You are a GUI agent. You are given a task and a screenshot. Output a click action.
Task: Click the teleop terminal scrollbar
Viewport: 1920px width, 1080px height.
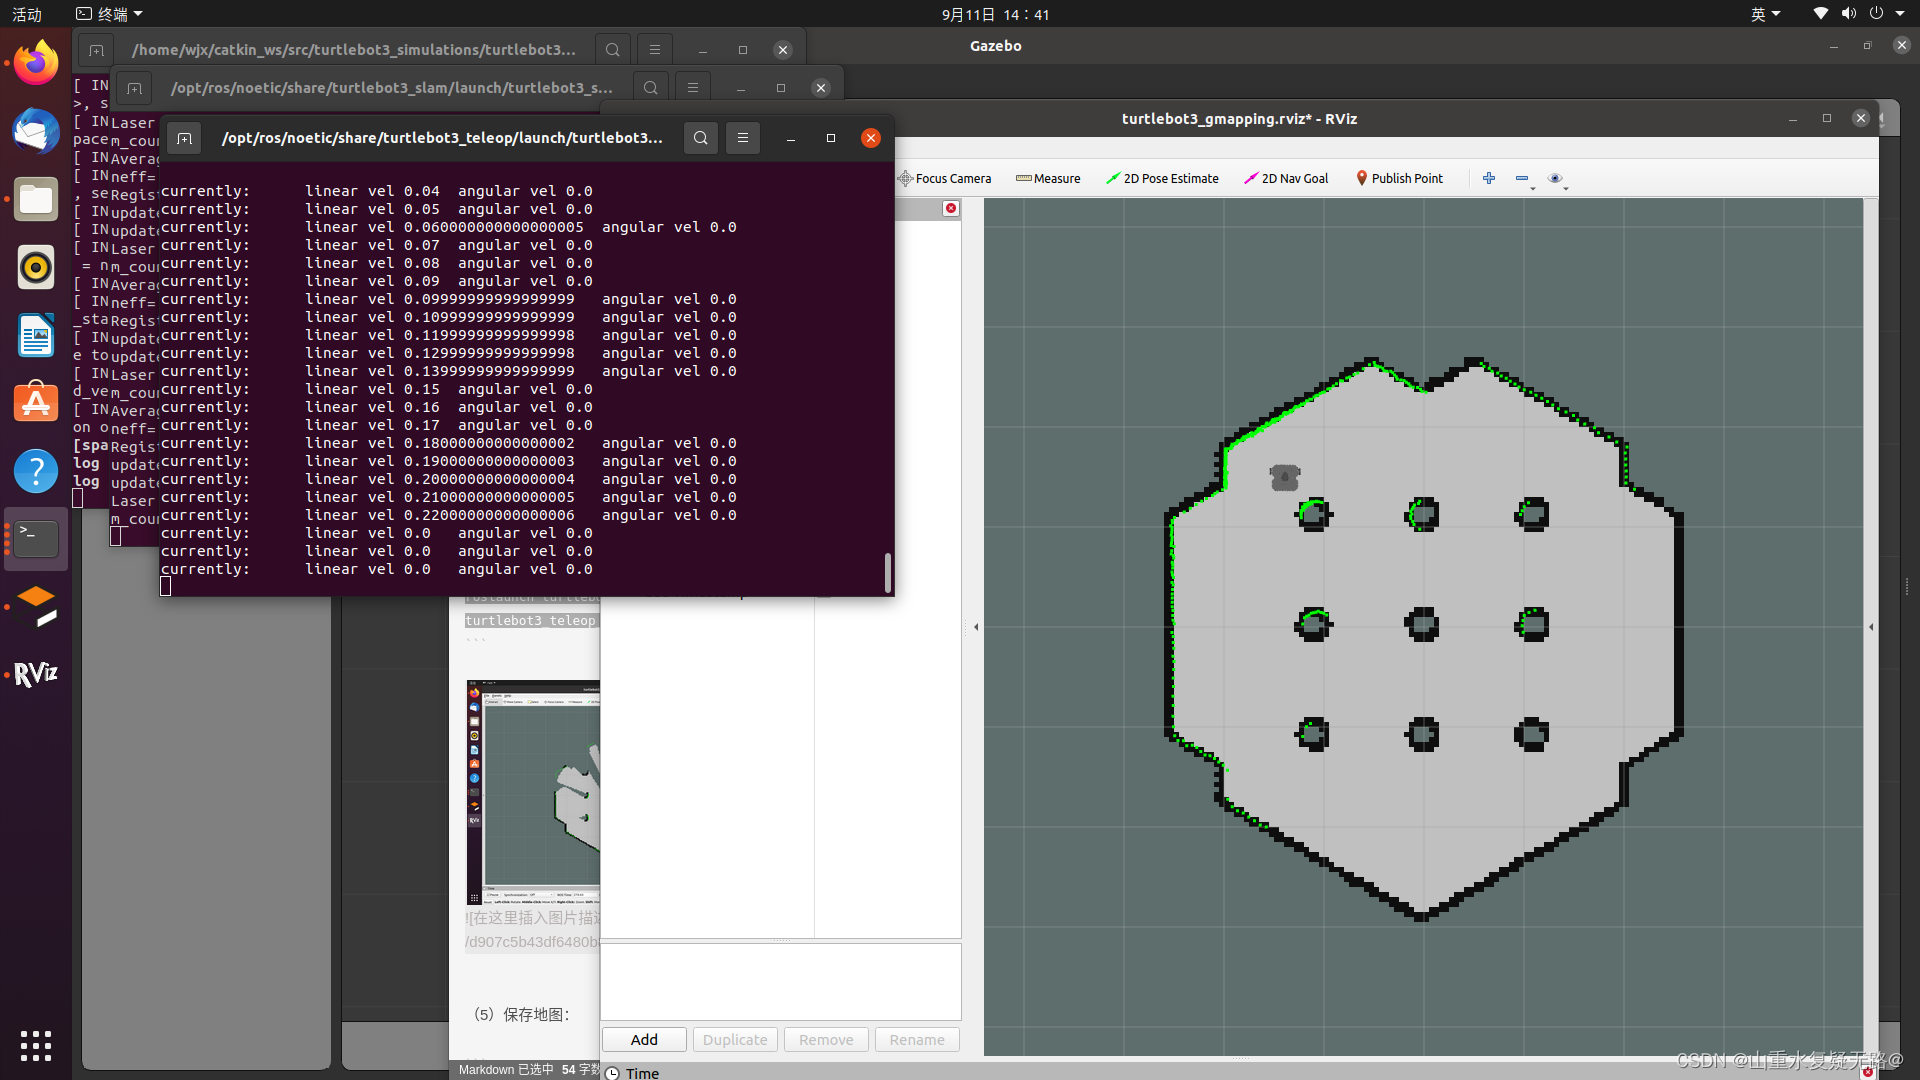[x=887, y=572]
